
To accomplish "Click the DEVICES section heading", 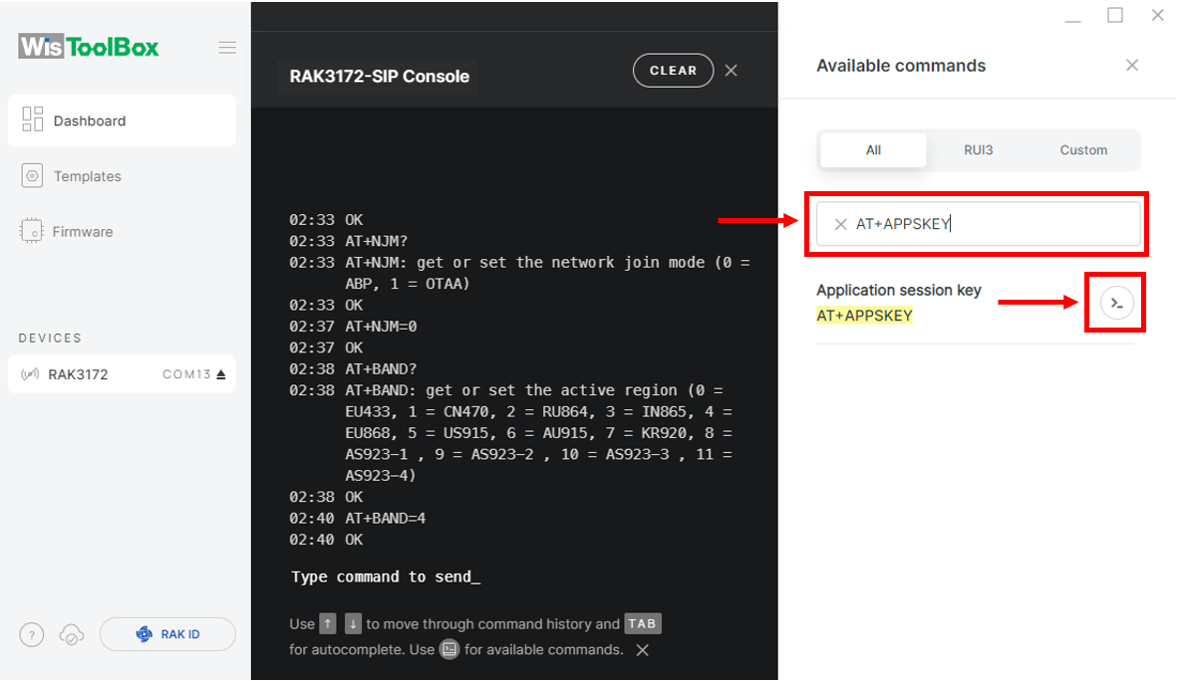I will (x=50, y=338).
